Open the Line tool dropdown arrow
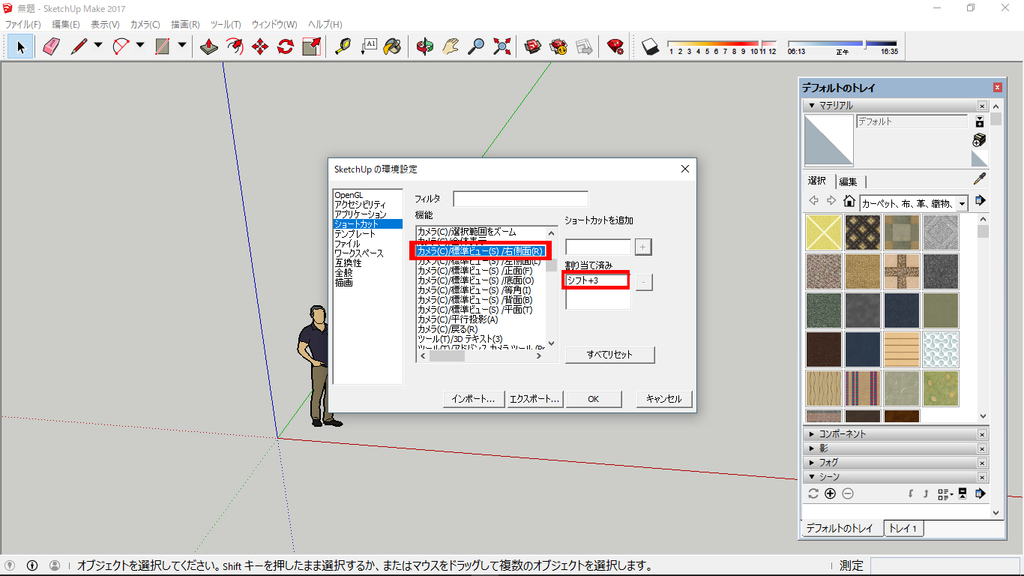The width and height of the screenshot is (1024, 576). click(x=98, y=47)
